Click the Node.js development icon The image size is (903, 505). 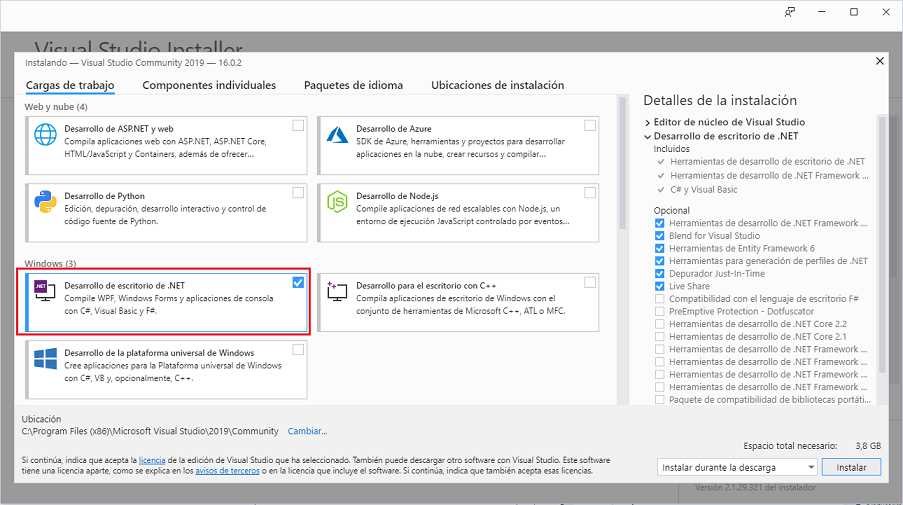coord(336,201)
